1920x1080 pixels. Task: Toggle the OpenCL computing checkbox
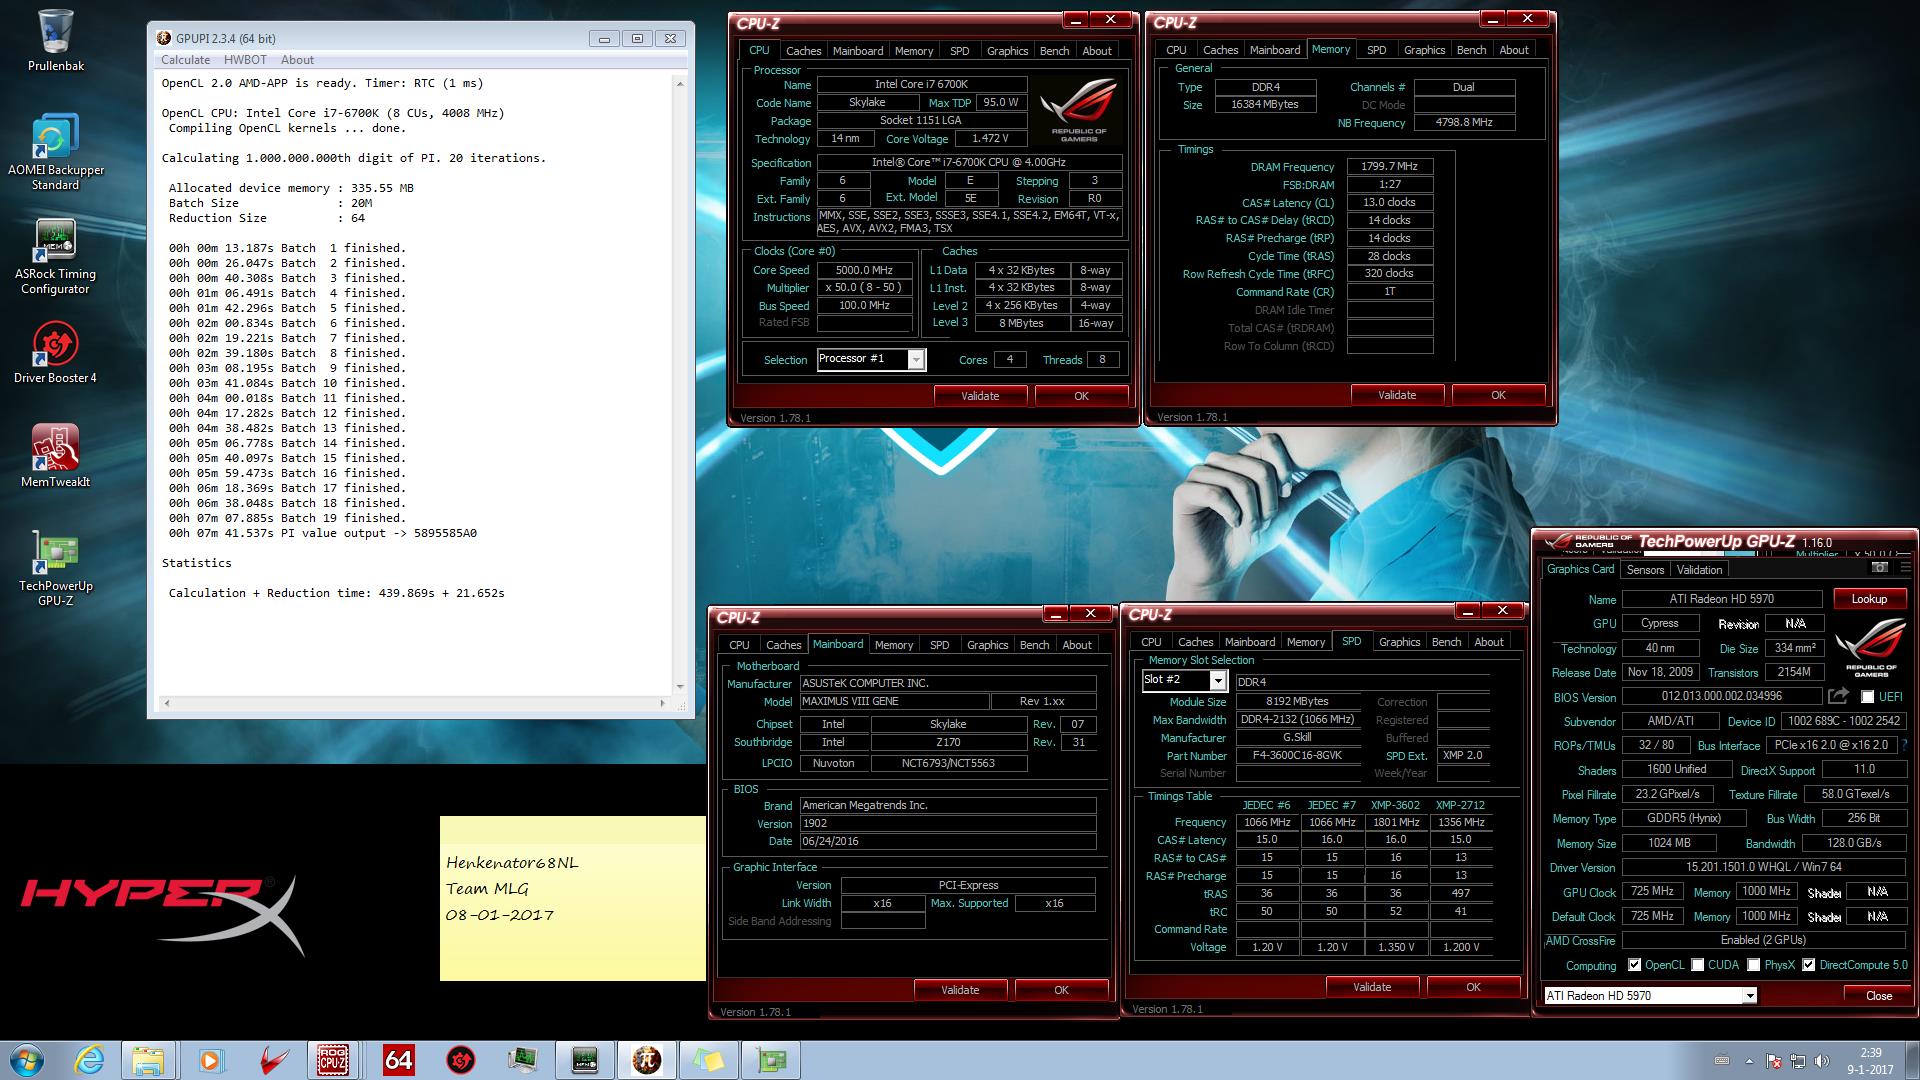pyautogui.click(x=1634, y=965)
